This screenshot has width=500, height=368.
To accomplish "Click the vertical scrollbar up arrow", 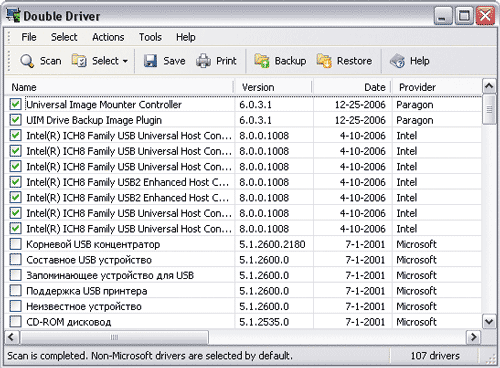I will [489, 86].
